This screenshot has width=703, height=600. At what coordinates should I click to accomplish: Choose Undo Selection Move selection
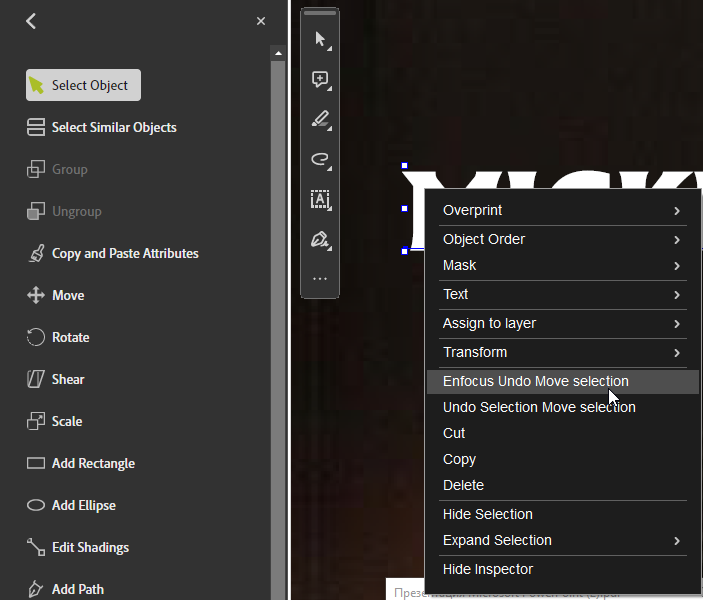[x=563, y=407]
